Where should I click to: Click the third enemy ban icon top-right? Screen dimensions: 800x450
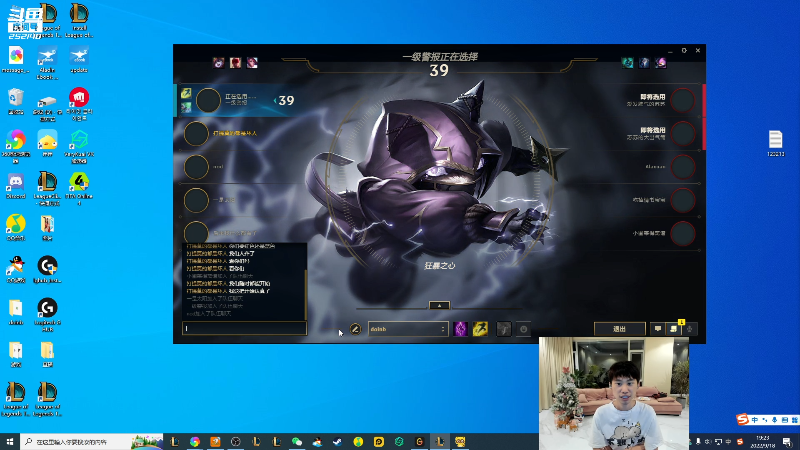[x=661, y=63]
